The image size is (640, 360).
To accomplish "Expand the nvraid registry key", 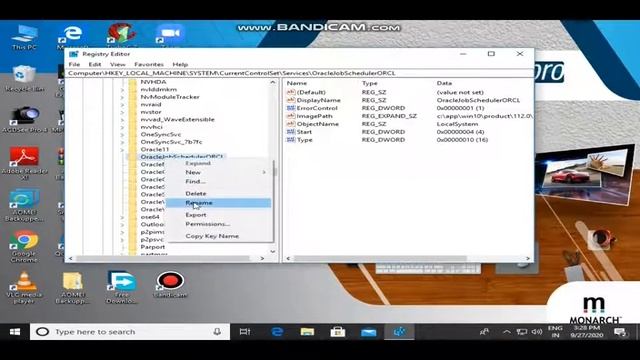I will click(x=122, y=104).
